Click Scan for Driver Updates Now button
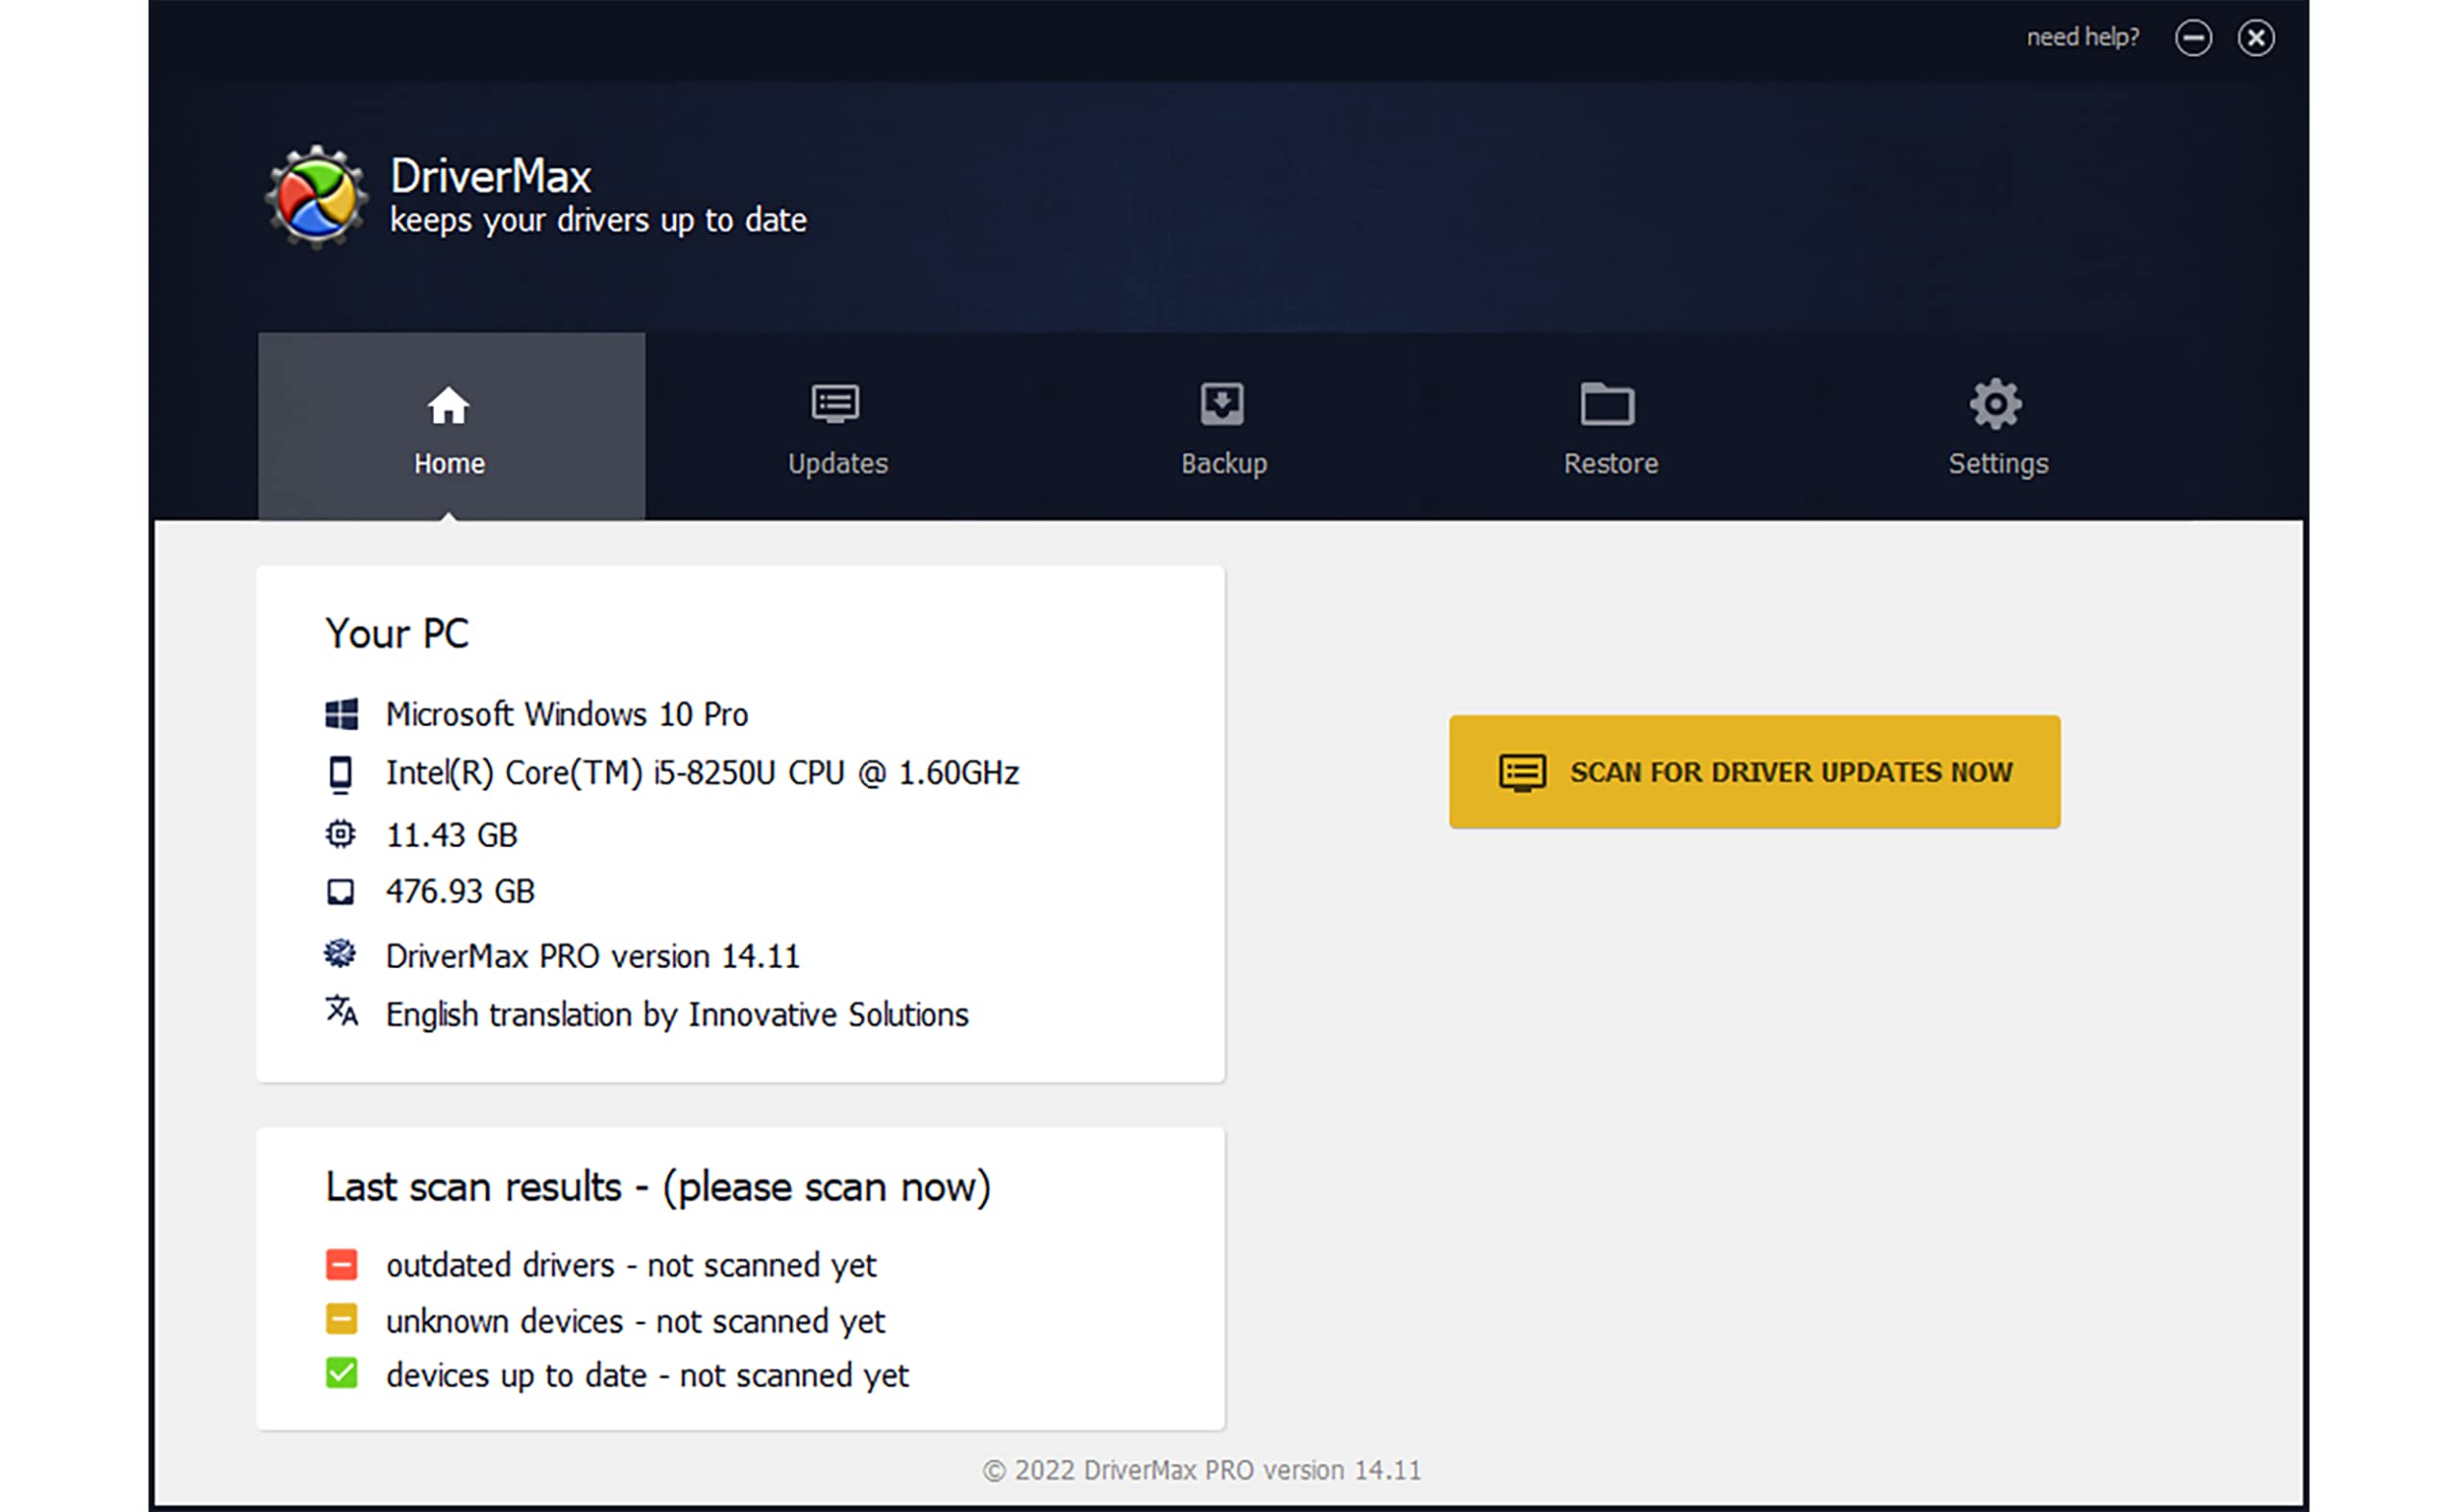 [1754, 771]
